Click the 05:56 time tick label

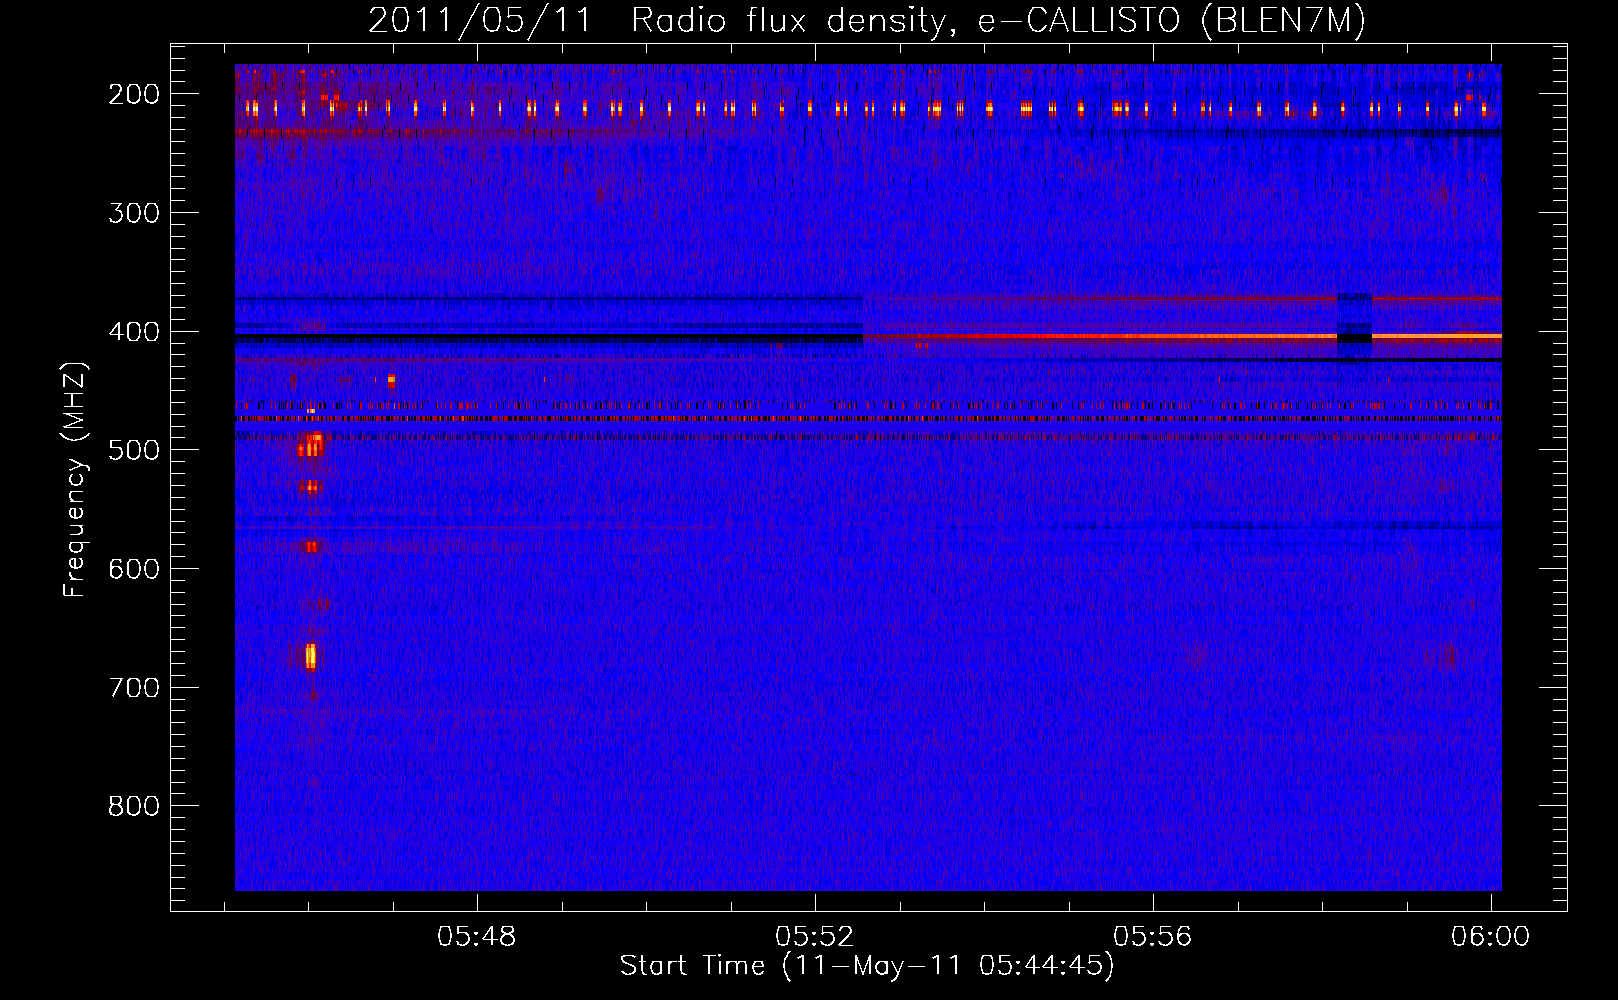[x=1153, y=936]
